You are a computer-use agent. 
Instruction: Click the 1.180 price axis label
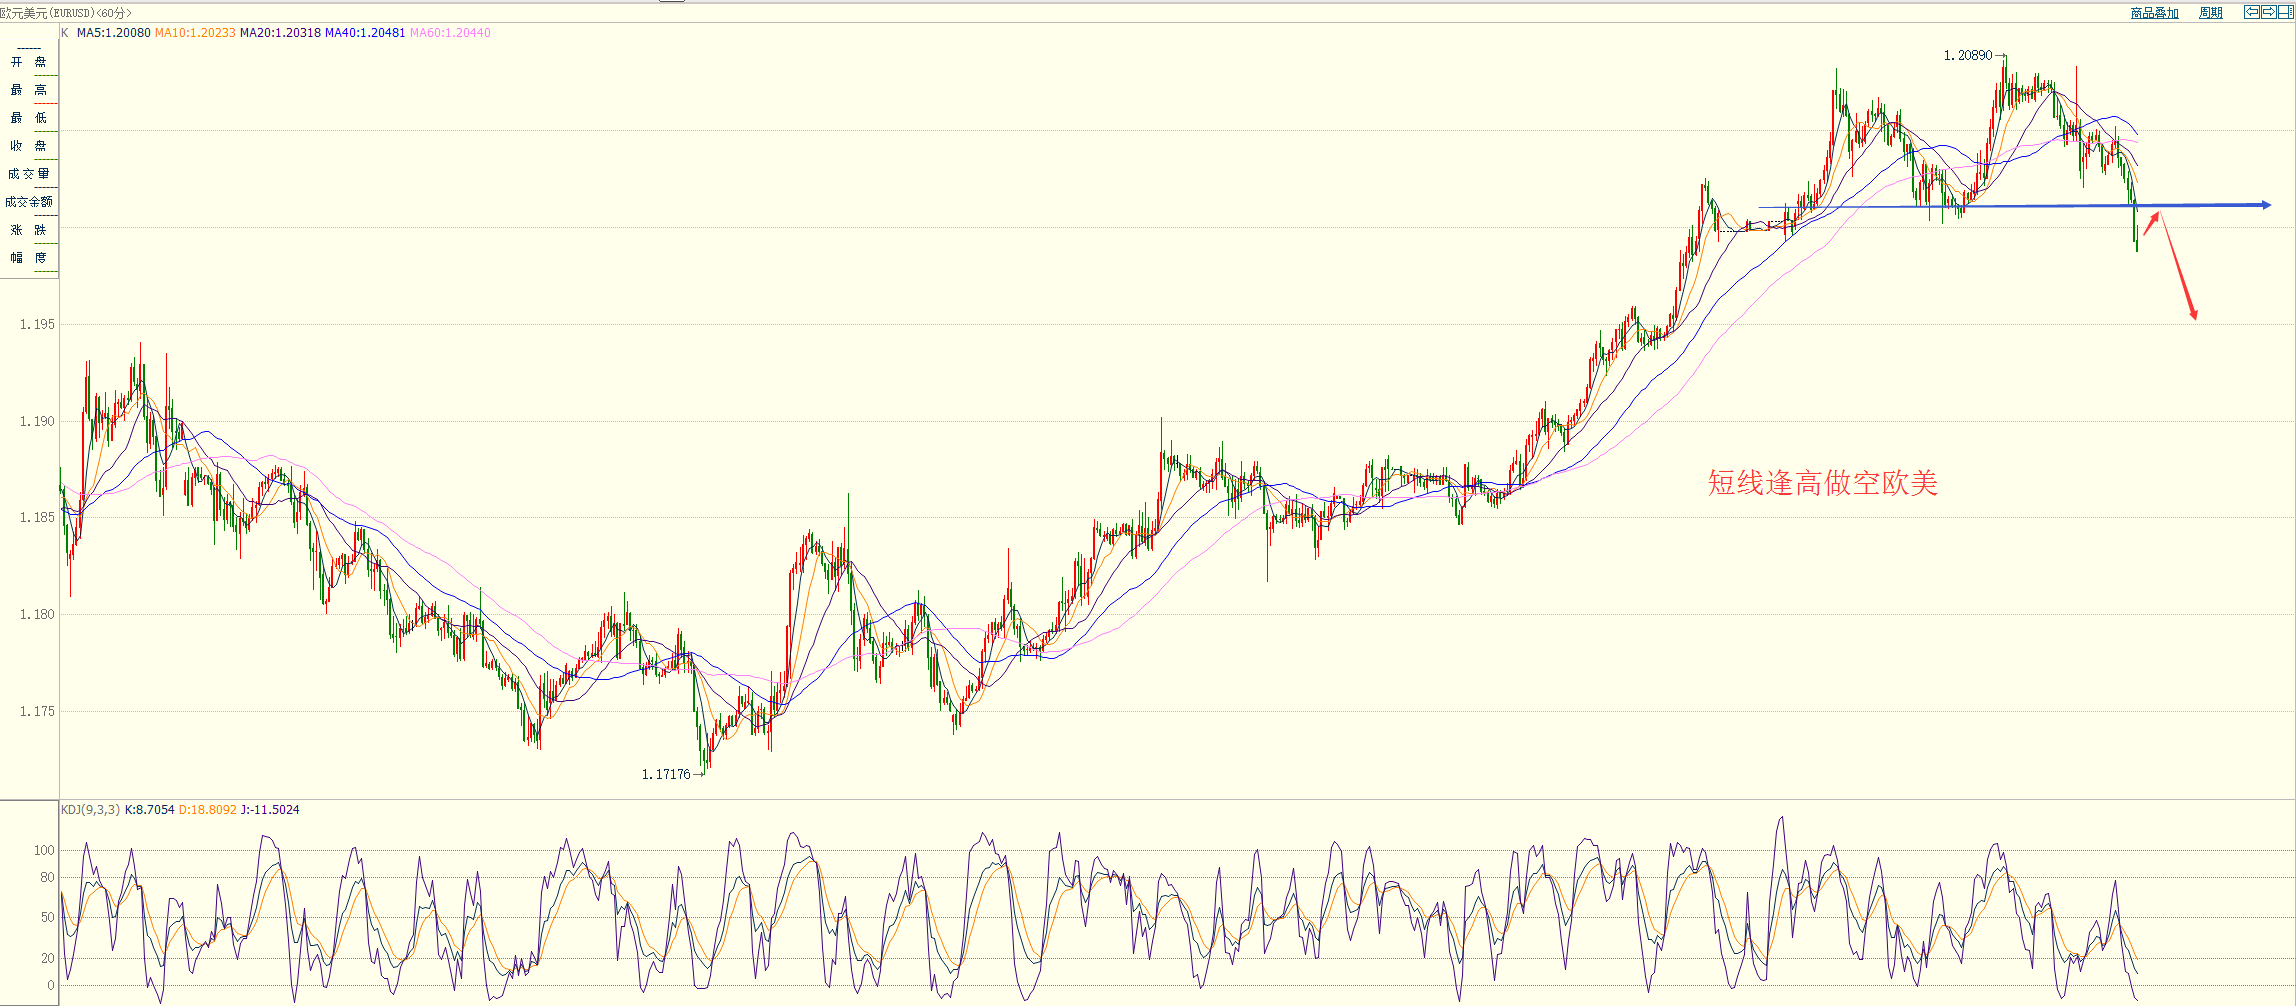pyautogui.click(x=37, y=615)
